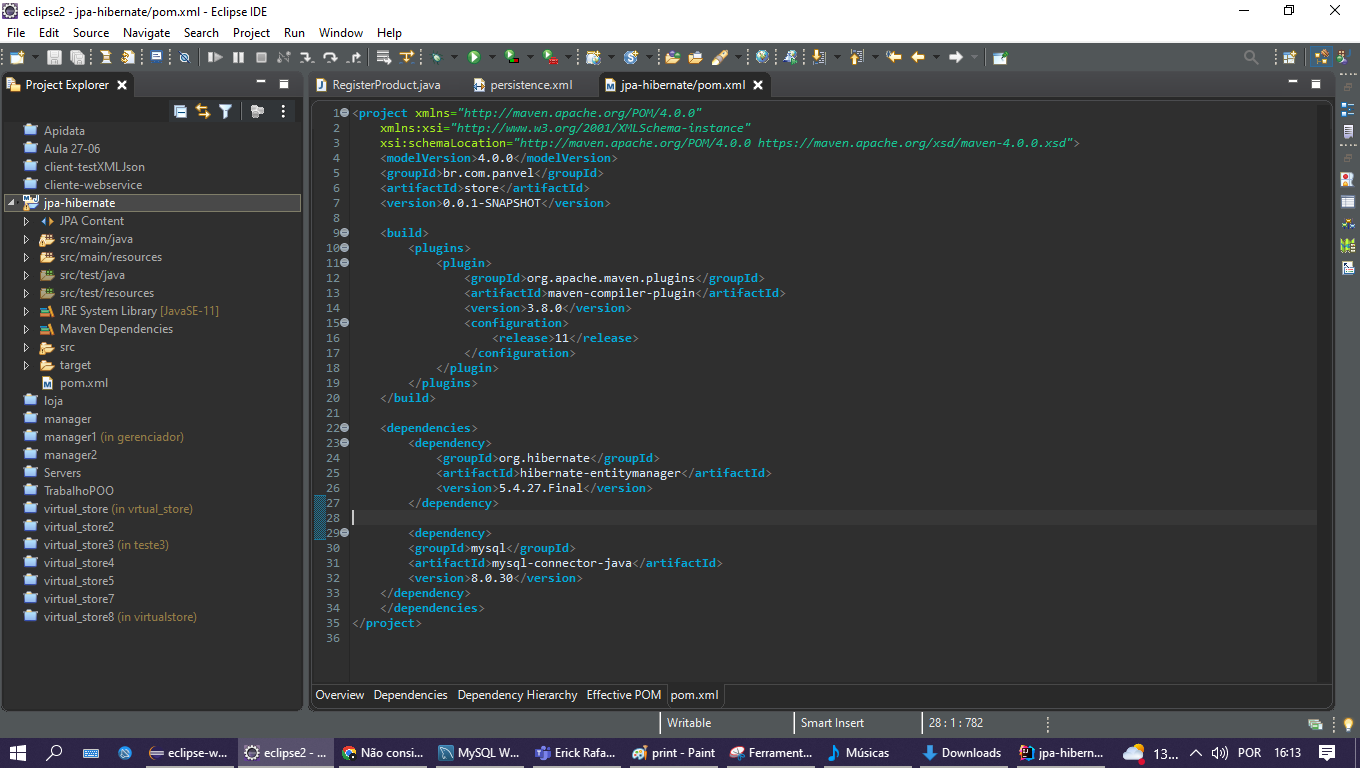The width and height of the screenshot is (1360, 768).
Task: Click the Last Edit Location icon
Action: [894, 58]
